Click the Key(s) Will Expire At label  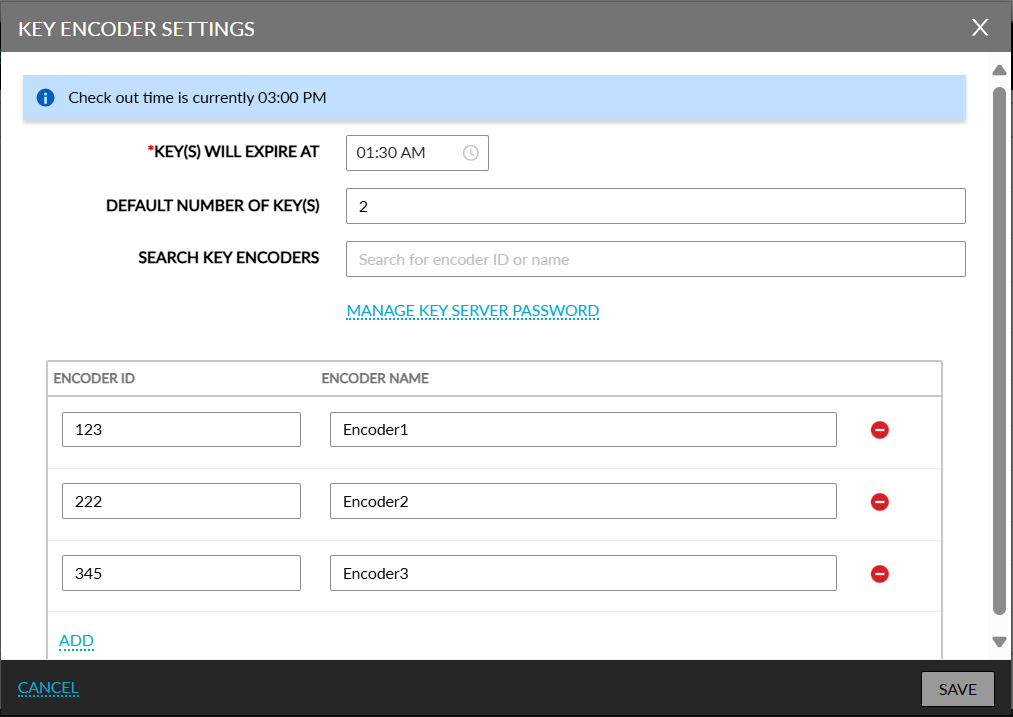tap(233, 152)
